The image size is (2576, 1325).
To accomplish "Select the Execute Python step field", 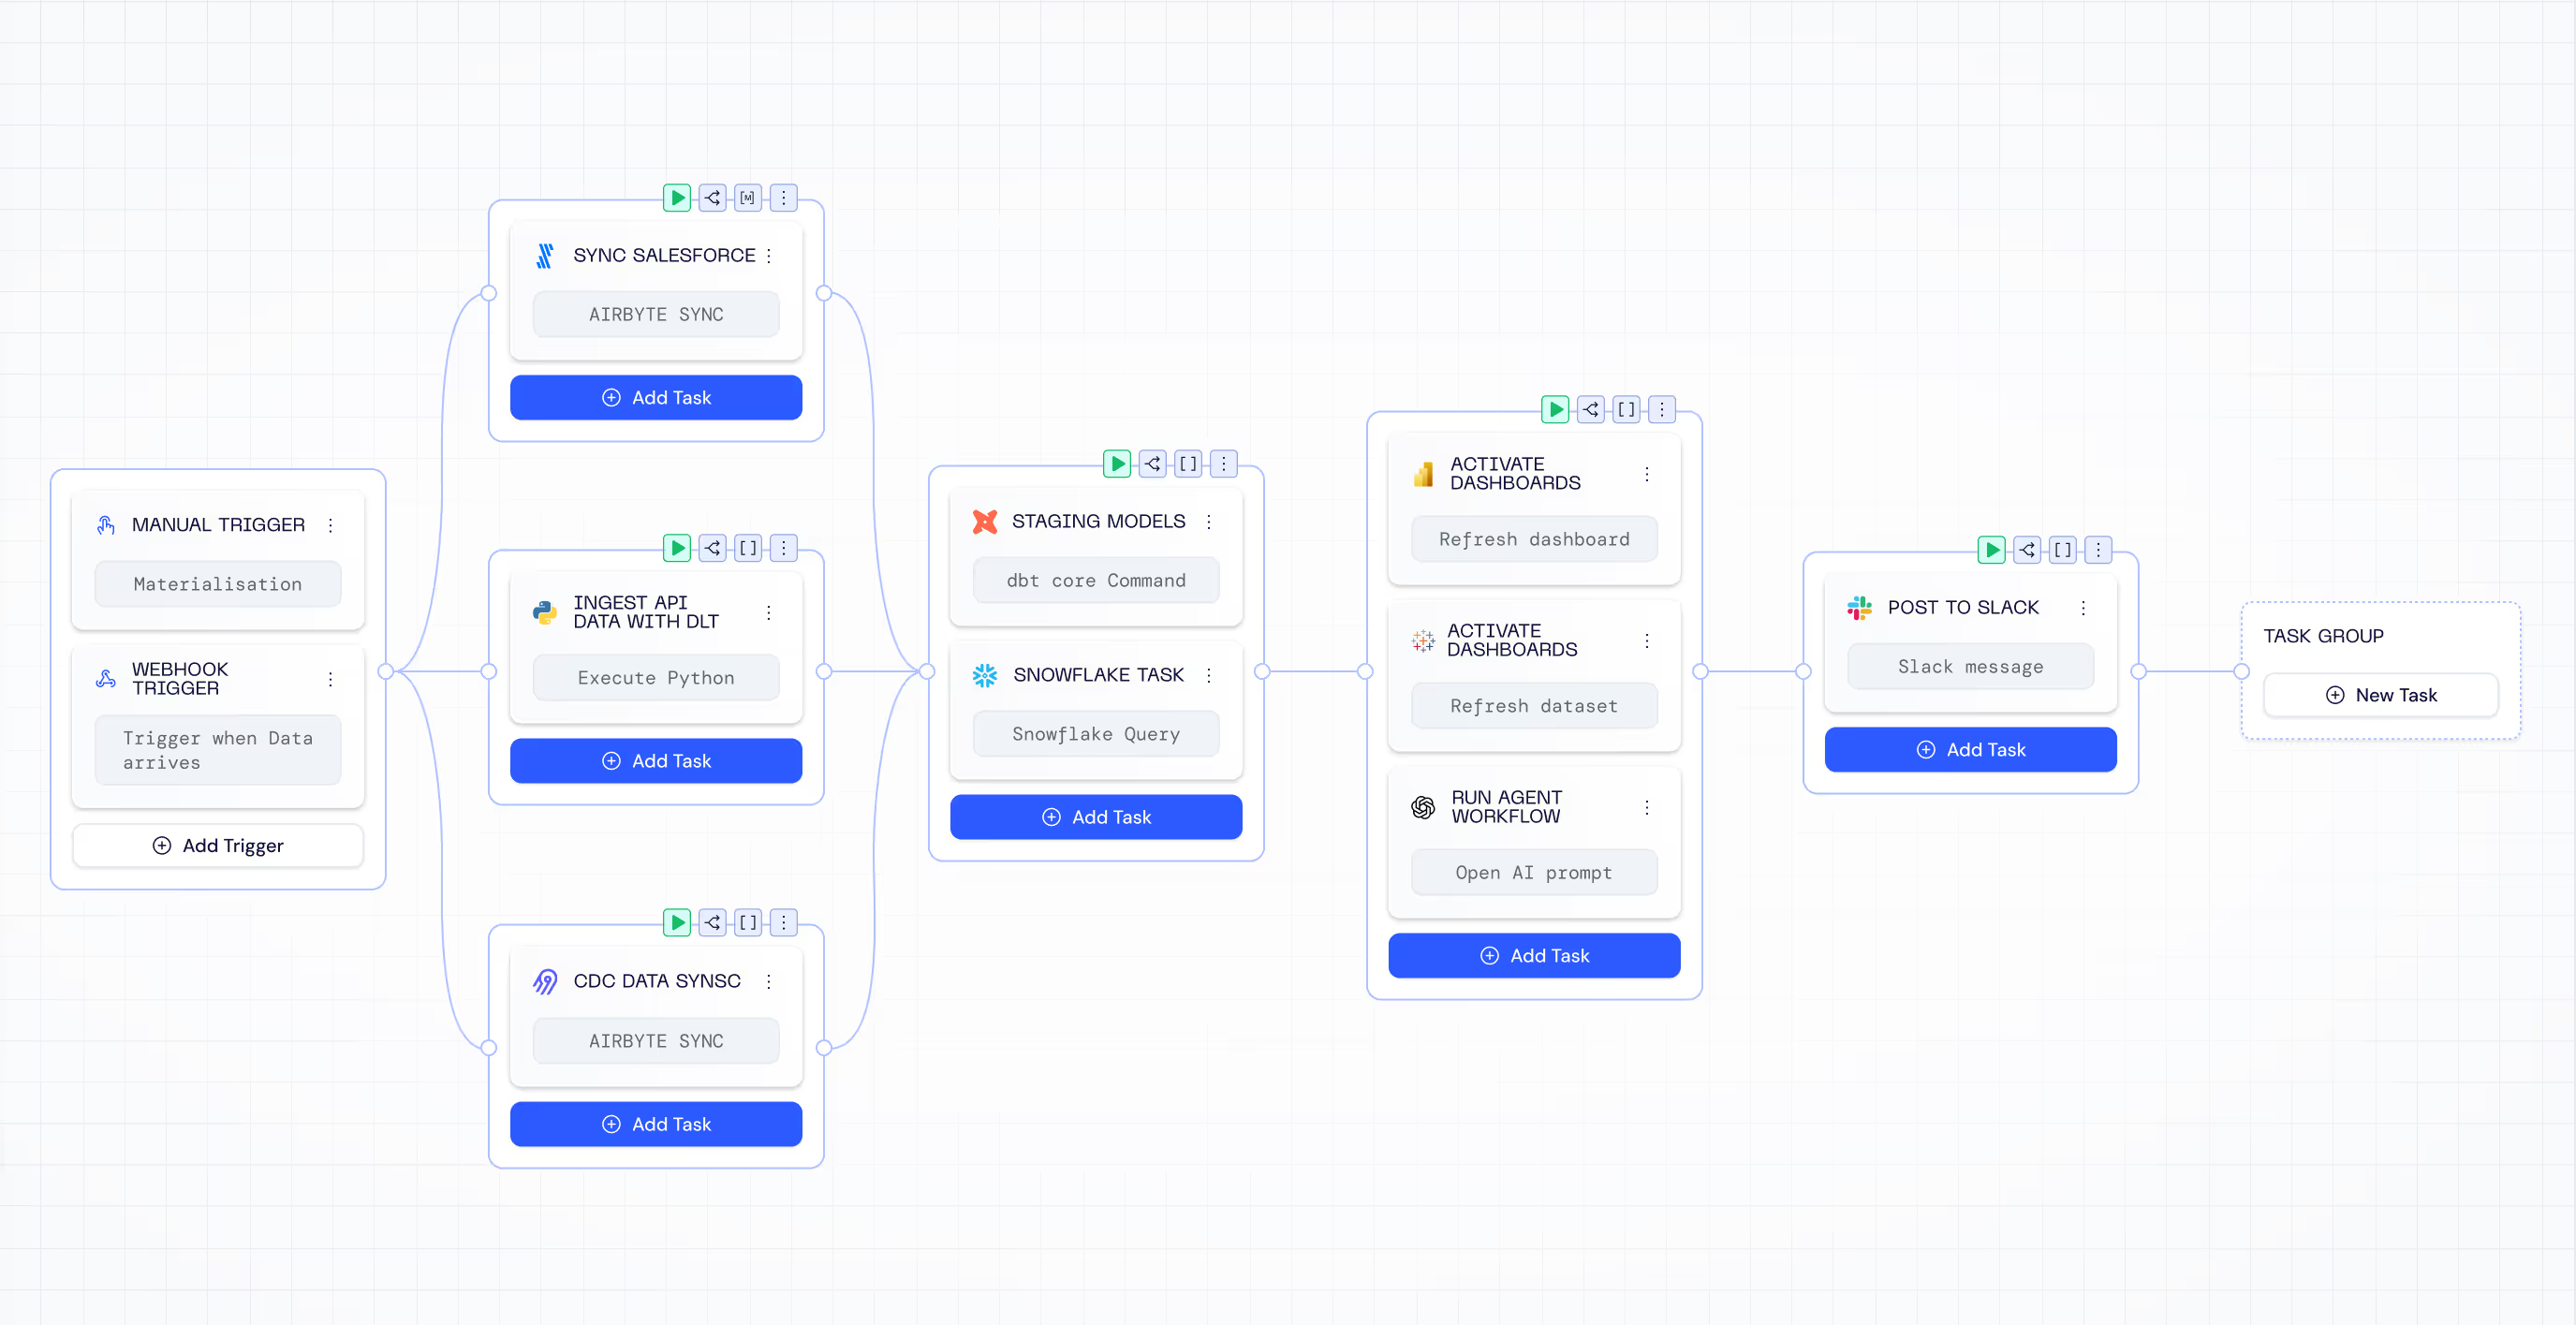I will 656,678.
